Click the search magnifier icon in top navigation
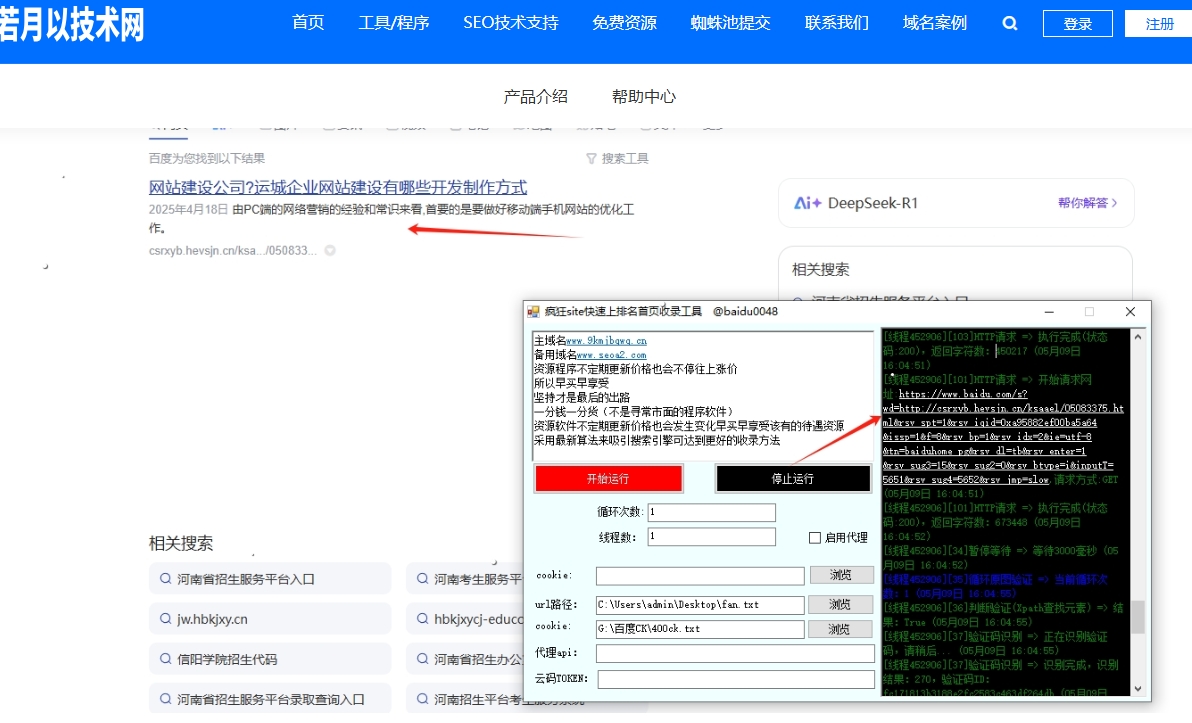Screen dimensions: 1192x723 point(1010,24)
